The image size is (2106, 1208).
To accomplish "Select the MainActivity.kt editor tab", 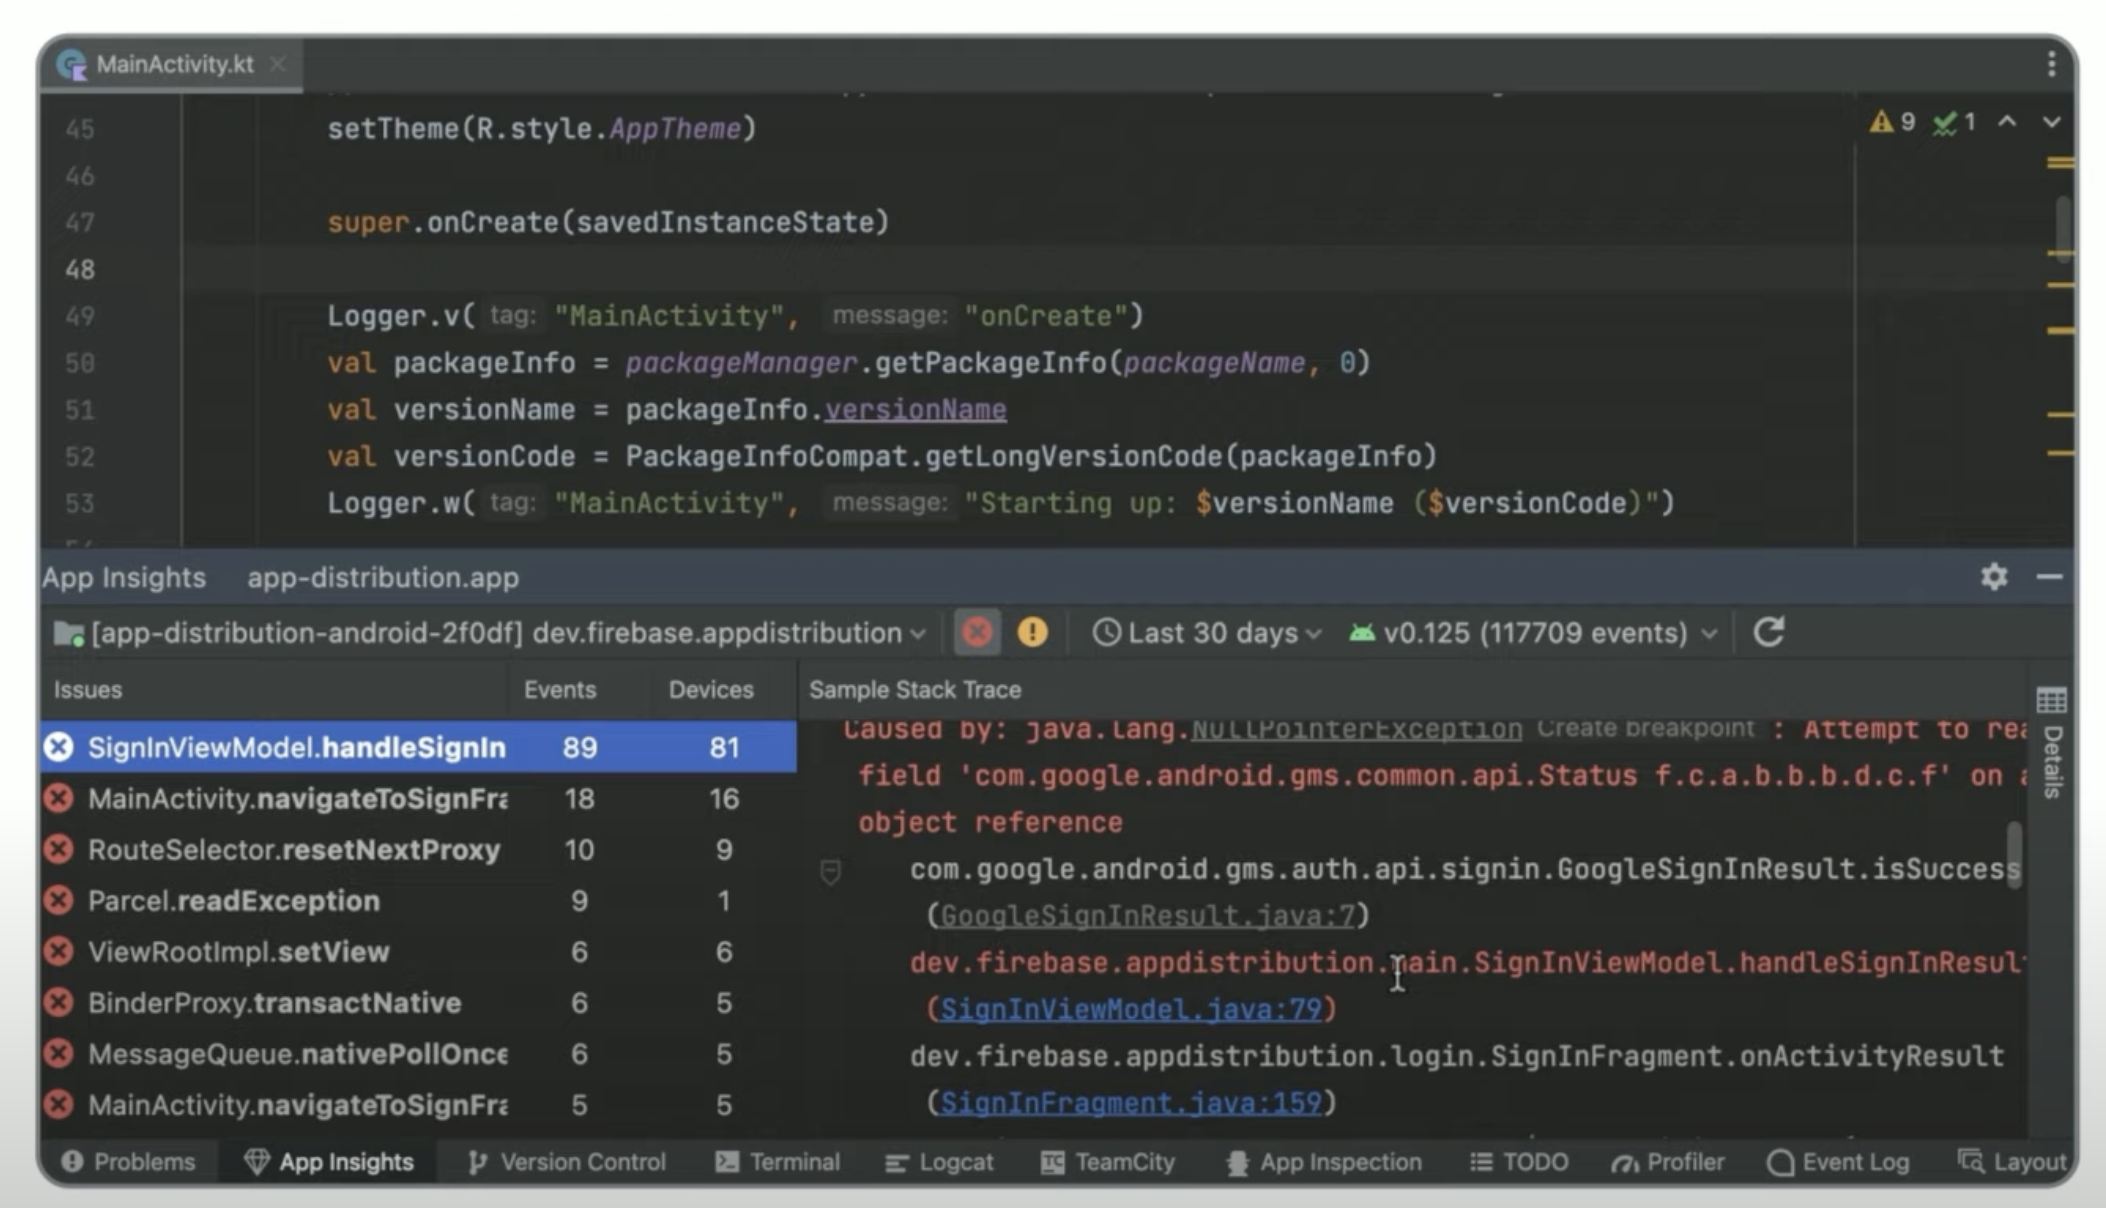I will pos(172,64).
